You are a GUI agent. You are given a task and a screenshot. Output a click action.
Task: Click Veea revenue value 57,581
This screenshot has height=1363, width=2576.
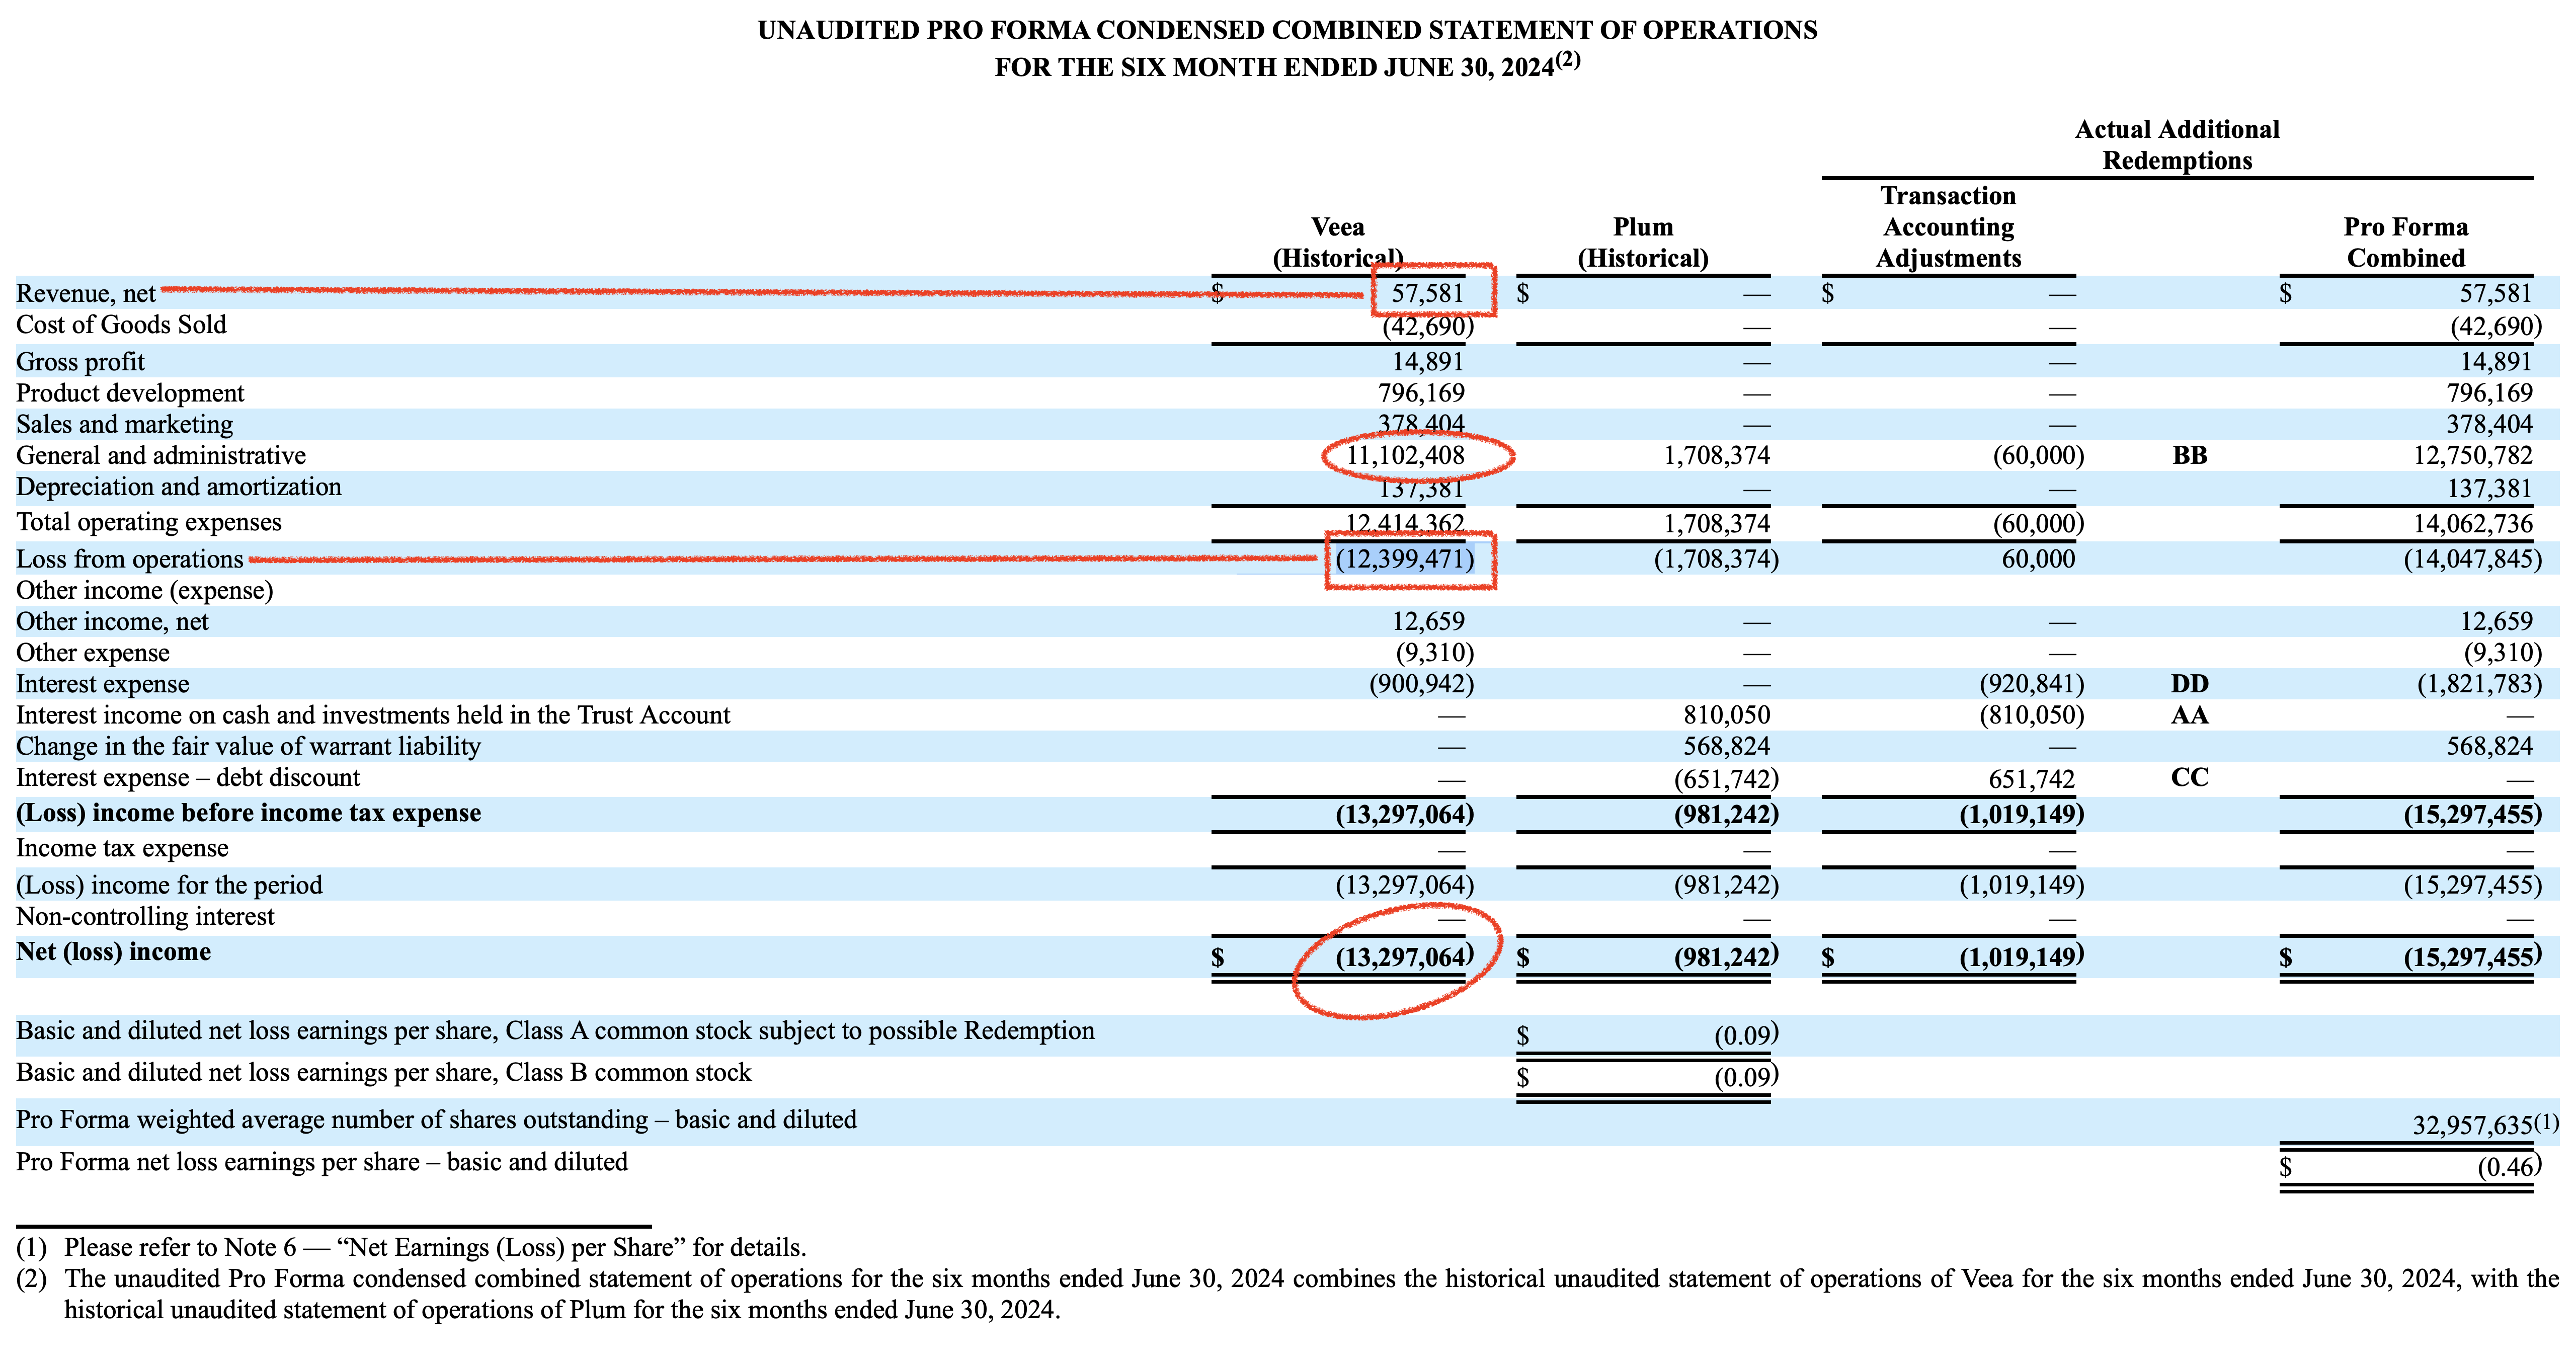point(1427,293)
